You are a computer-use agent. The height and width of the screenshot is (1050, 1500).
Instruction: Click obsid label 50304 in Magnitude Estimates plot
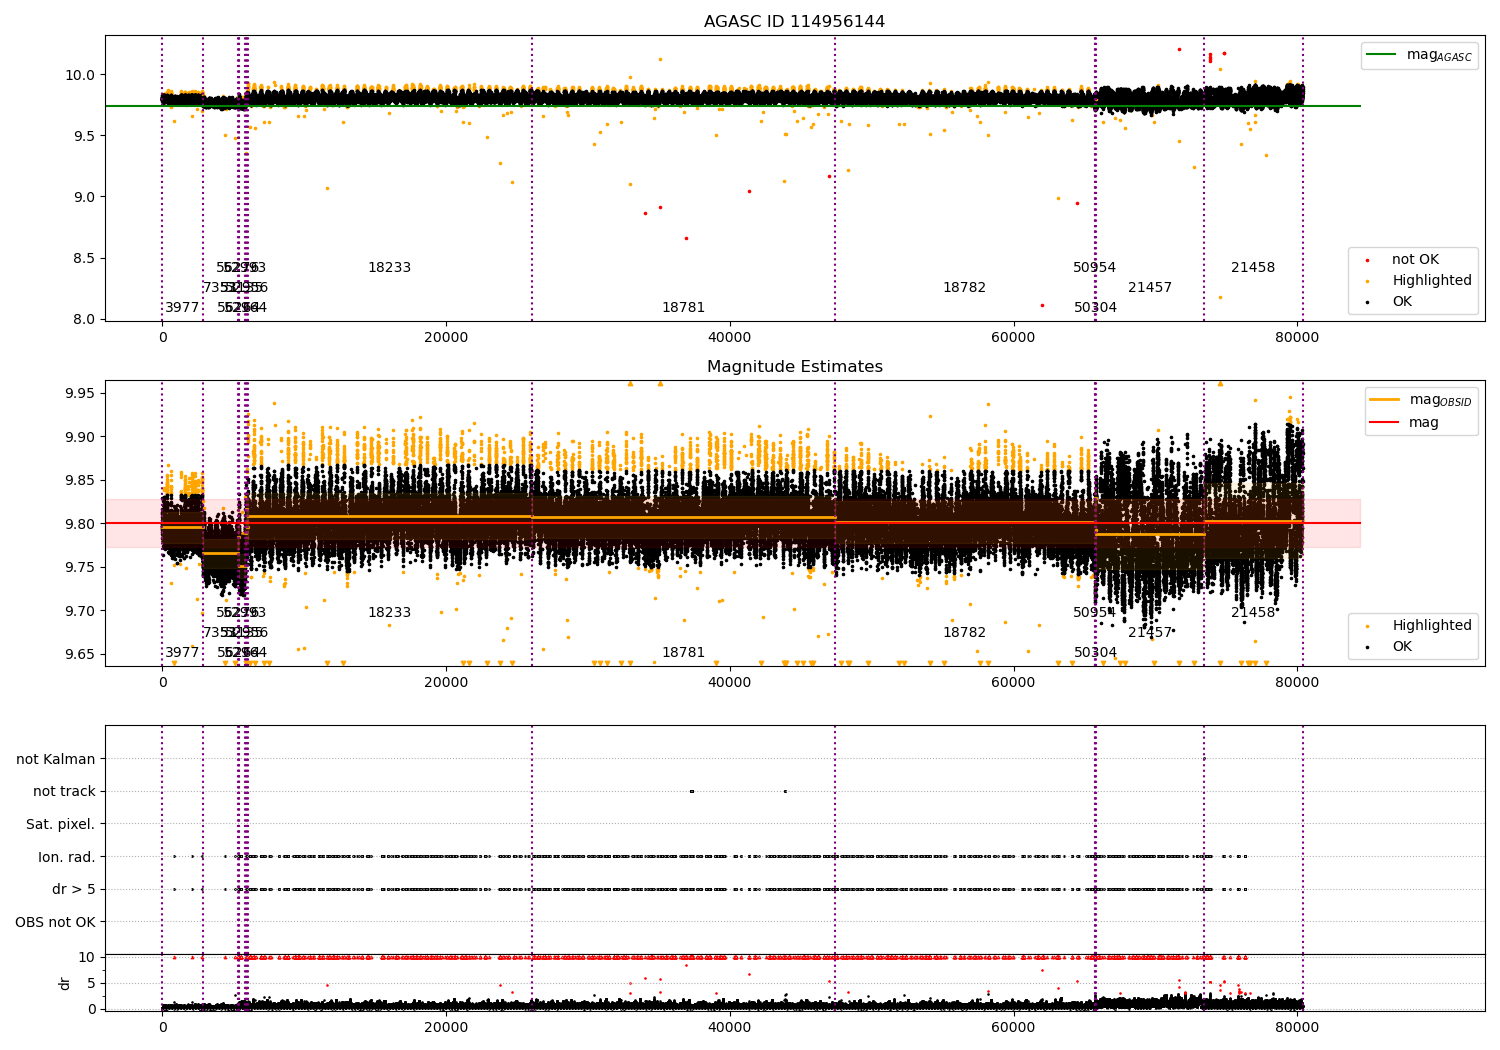(1095, 653)
